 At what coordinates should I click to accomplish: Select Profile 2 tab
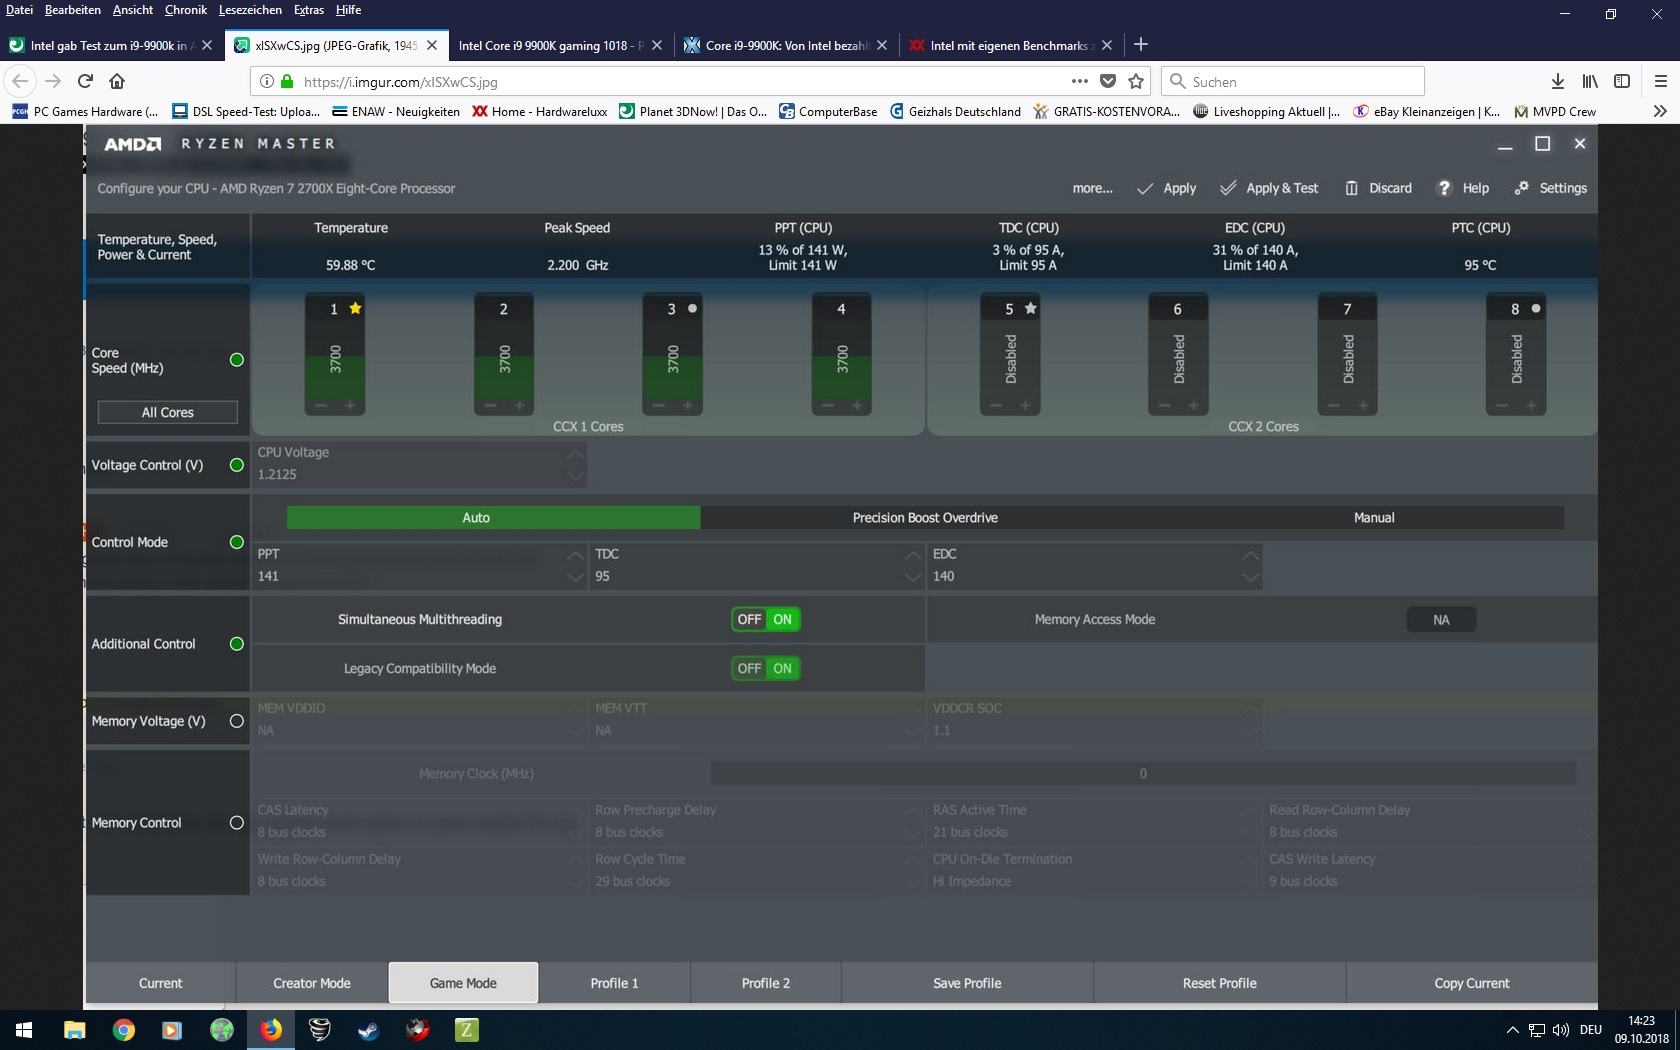766,983
